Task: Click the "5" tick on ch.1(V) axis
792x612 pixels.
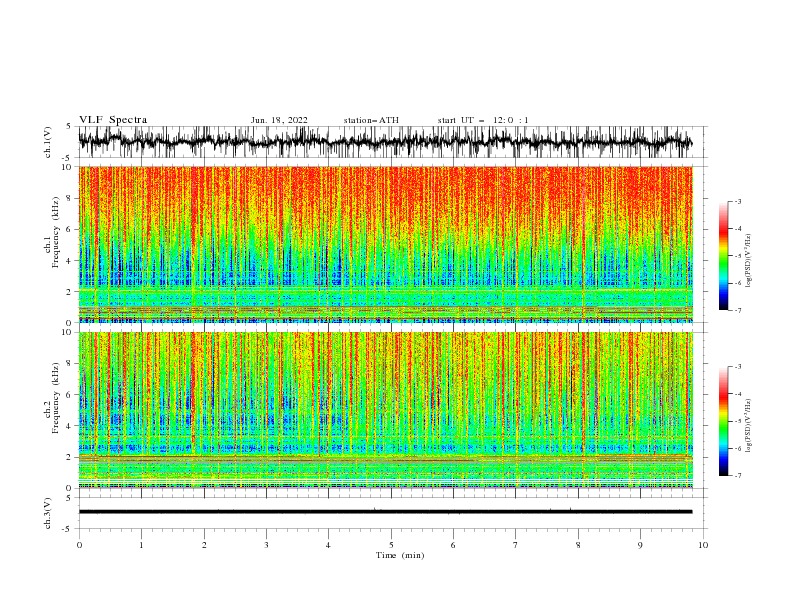Action: pyautogui.click(x=71, y=126)
